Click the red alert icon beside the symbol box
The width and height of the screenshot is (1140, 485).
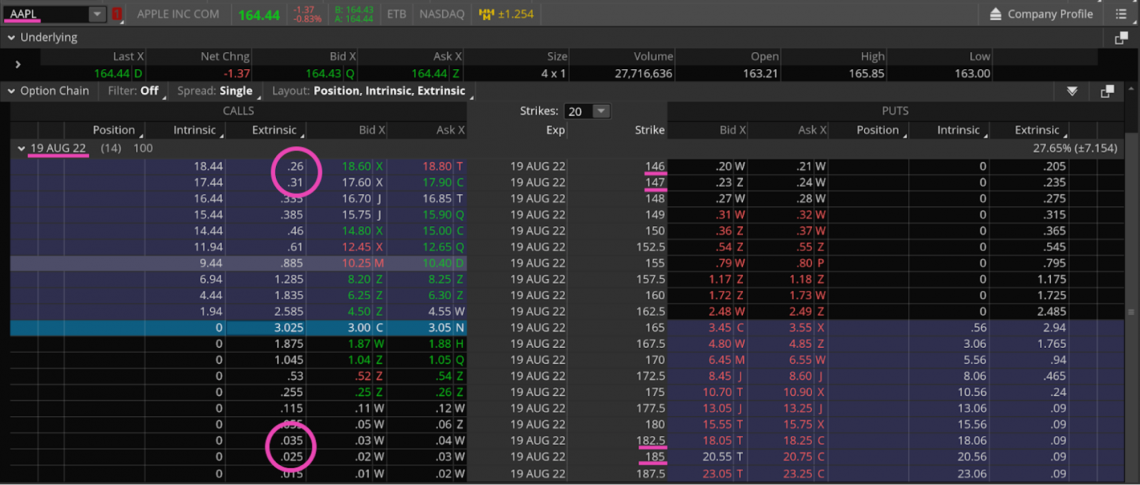[x=118, y=15]
